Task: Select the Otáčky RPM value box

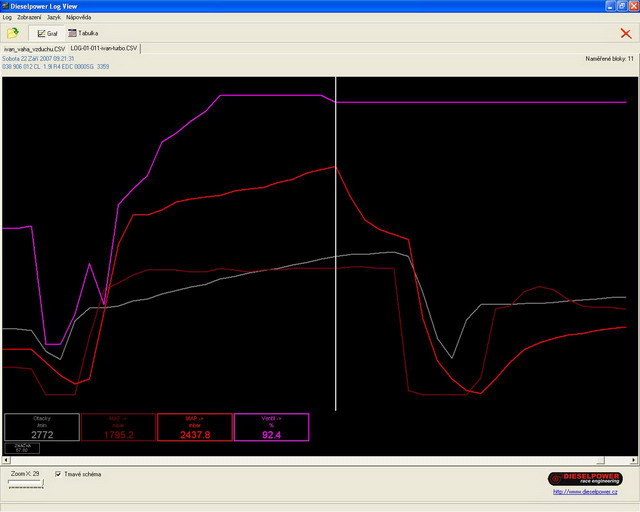Action: (42, 427)
